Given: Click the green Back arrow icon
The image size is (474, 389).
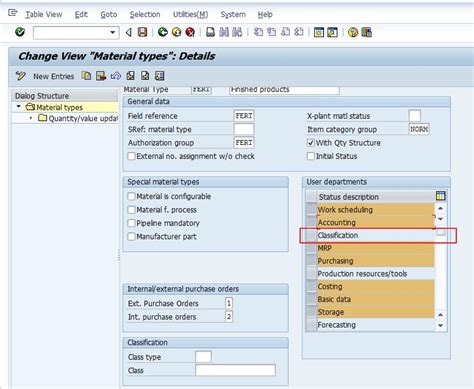Looking at the screenshot, I should (x=162, y=32).
